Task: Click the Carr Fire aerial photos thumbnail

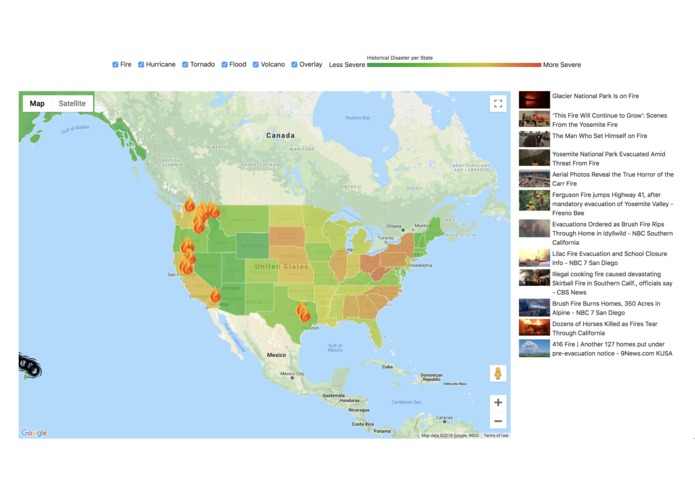Action: (x=534, y=179)
